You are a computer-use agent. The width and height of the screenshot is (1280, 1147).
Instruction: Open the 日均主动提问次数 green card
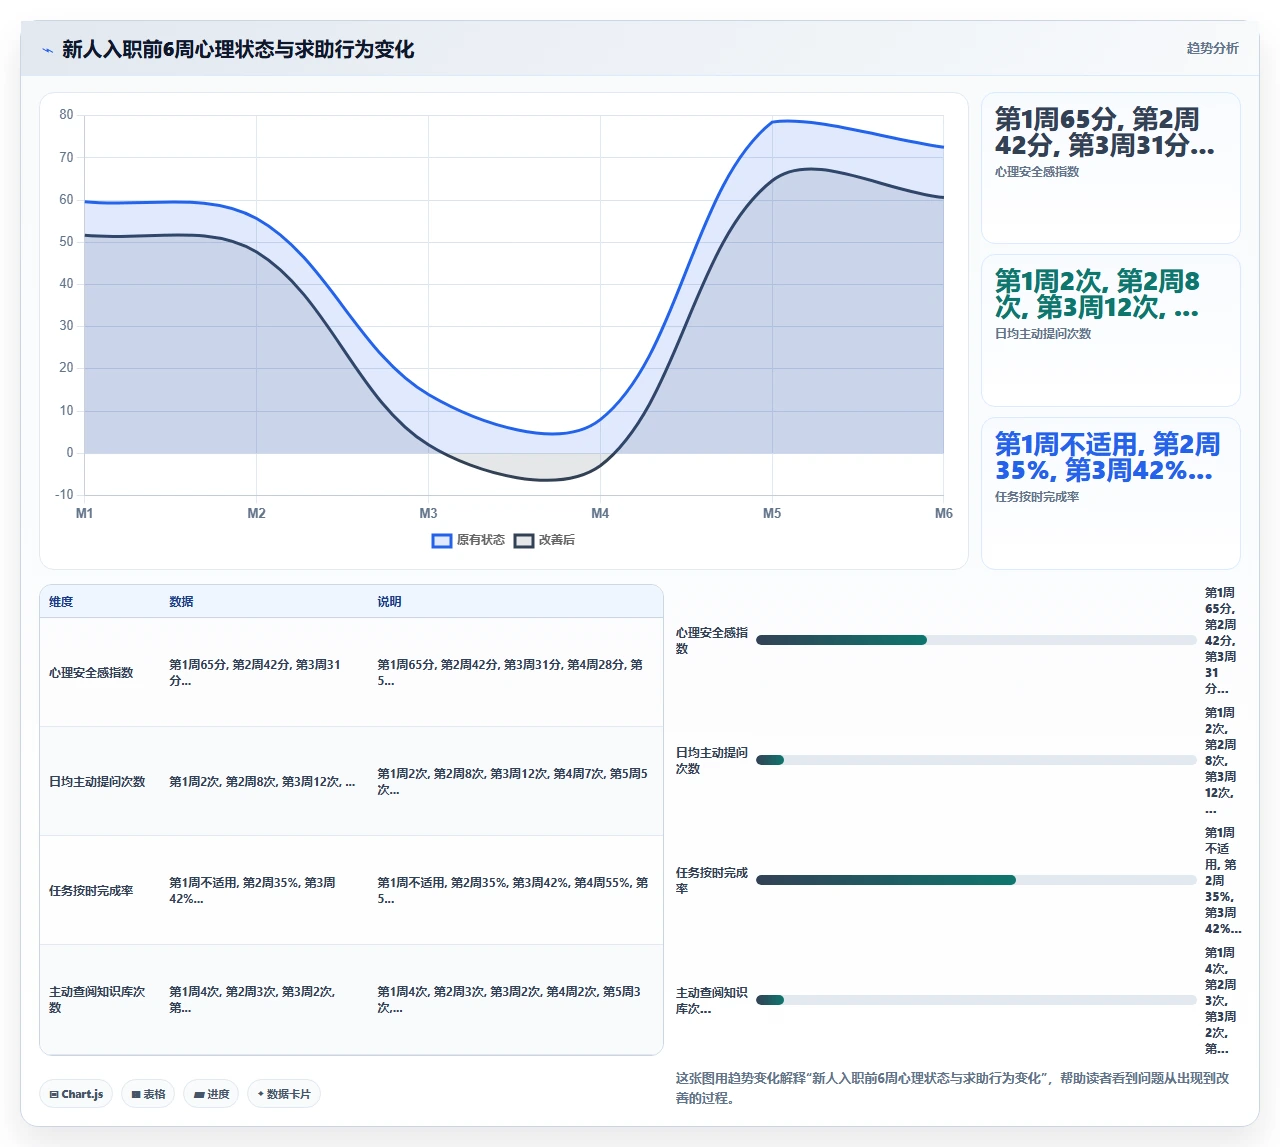(x=1110, y=330)
